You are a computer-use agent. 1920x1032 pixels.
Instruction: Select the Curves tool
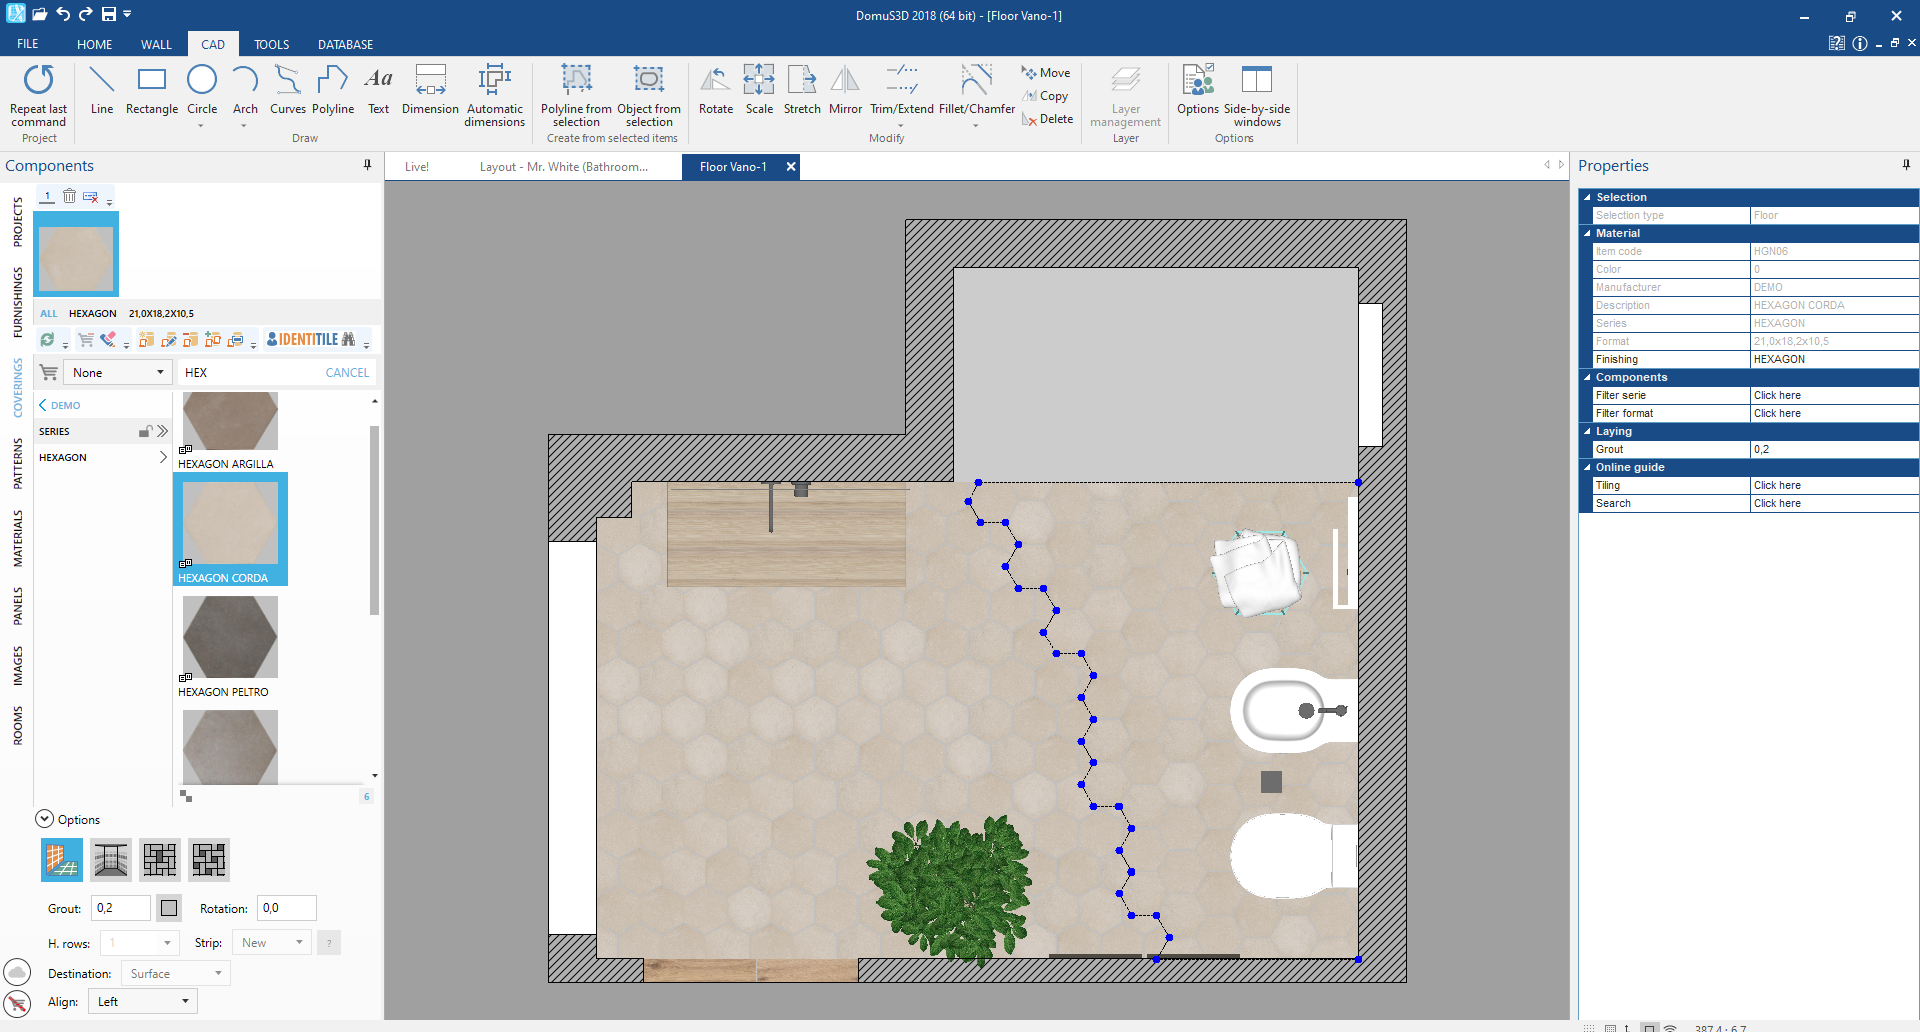[288, 90]
